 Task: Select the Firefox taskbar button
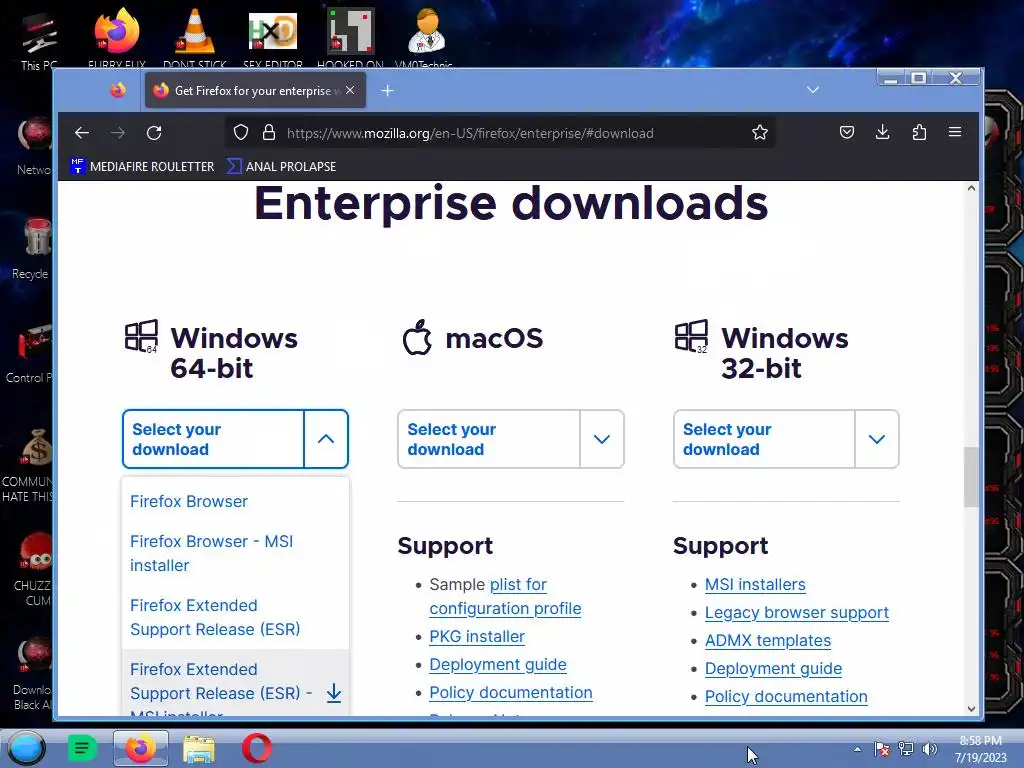[x=140, y=748]
